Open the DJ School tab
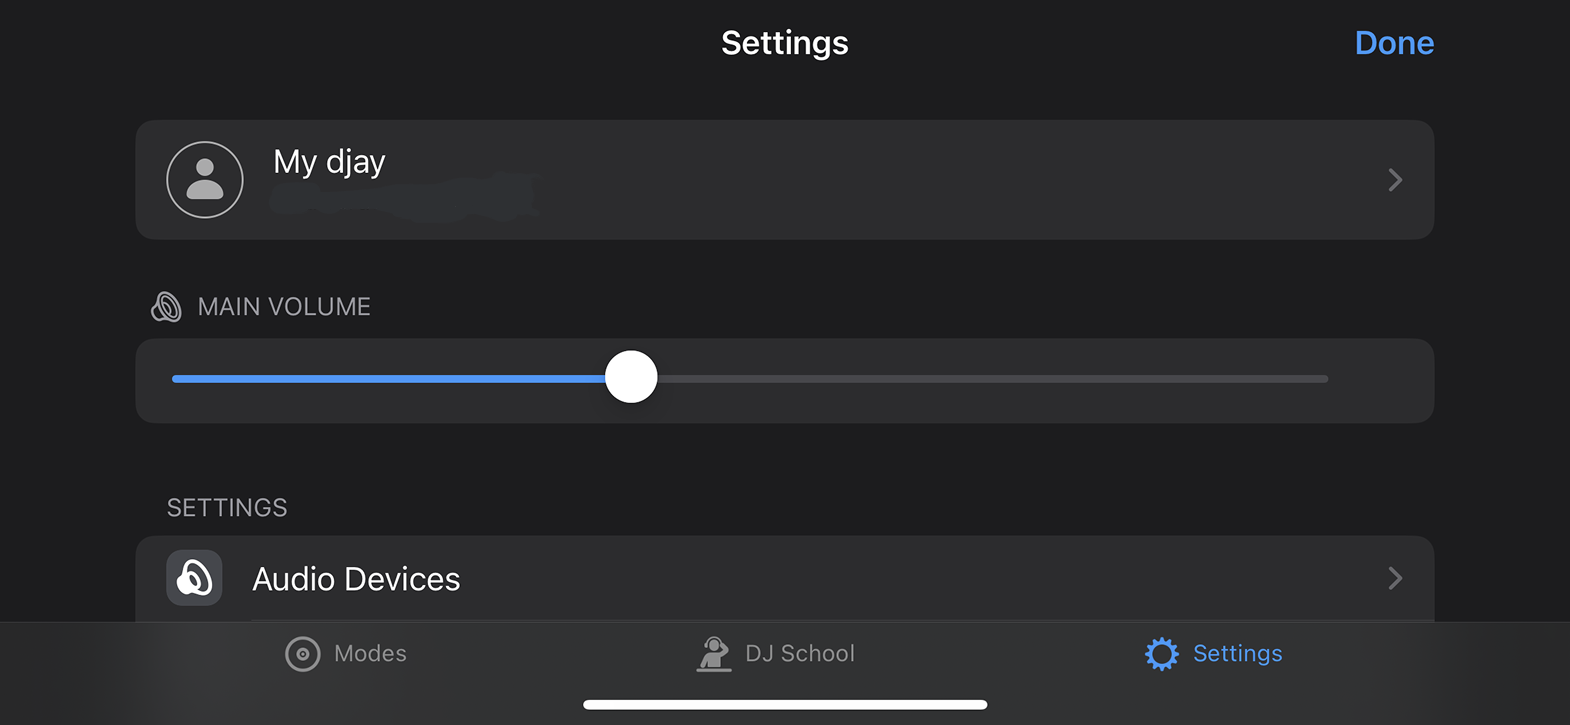Screen dimensions: 1570x725 point(775,653)
